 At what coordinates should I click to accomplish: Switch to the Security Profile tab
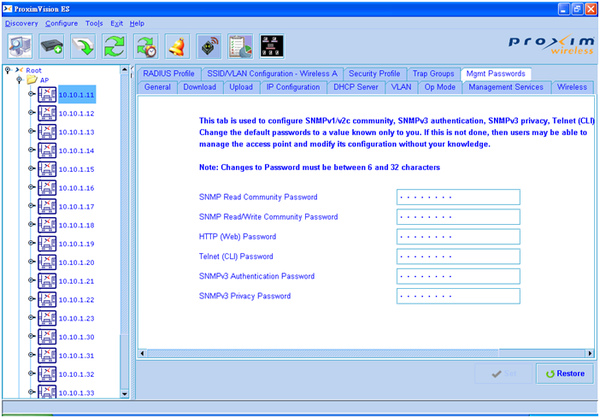click(x=374, y=73)
